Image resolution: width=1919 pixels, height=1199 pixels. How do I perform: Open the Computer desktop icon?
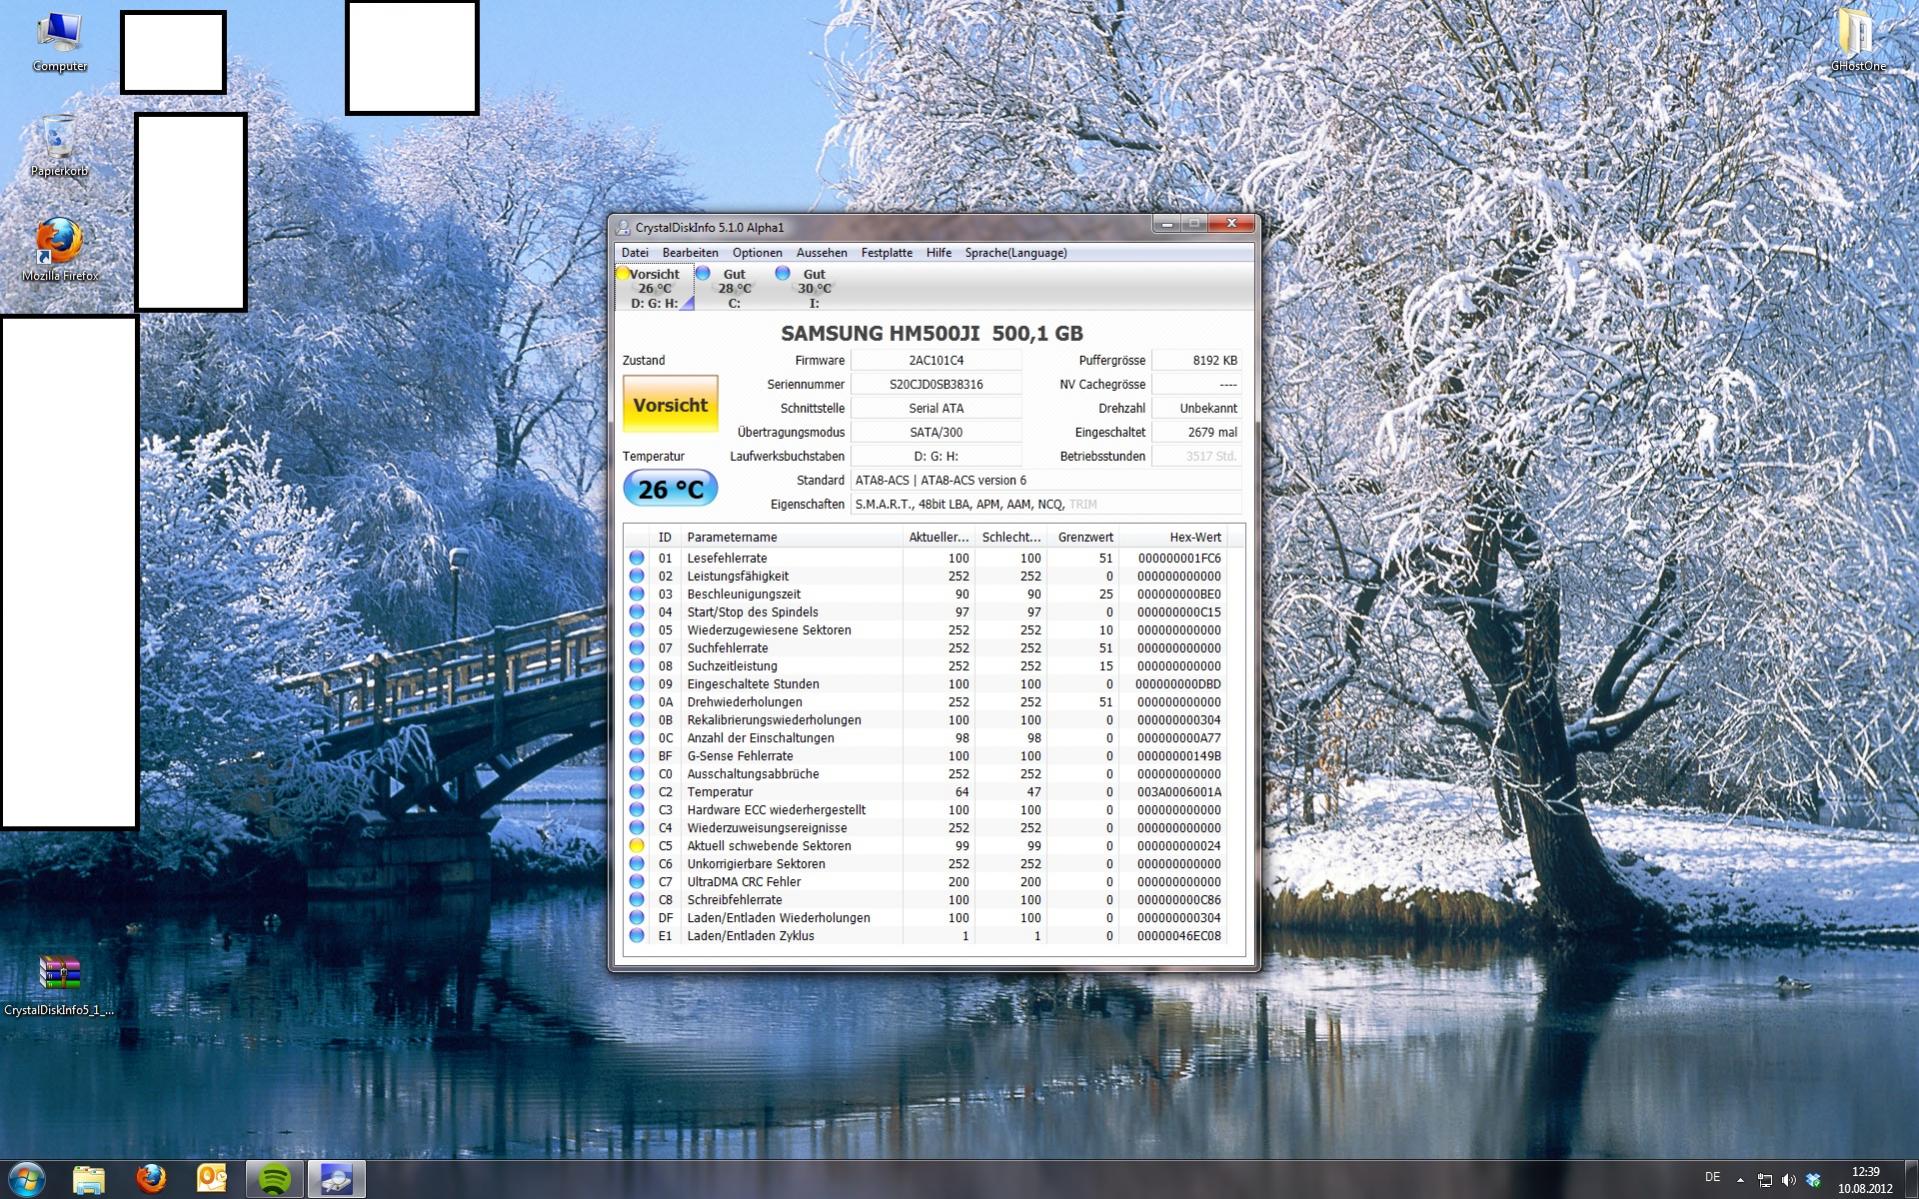click(59, 42)
